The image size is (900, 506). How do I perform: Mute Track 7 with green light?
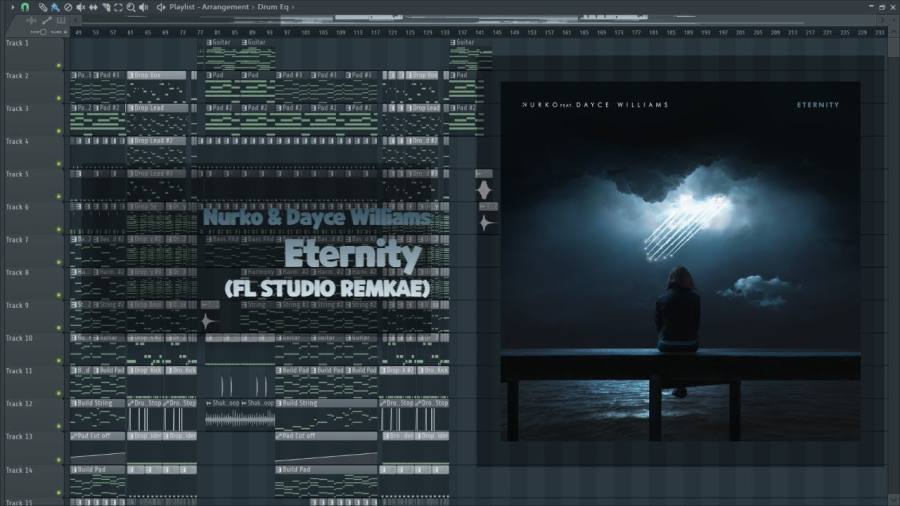coord(59,262)
